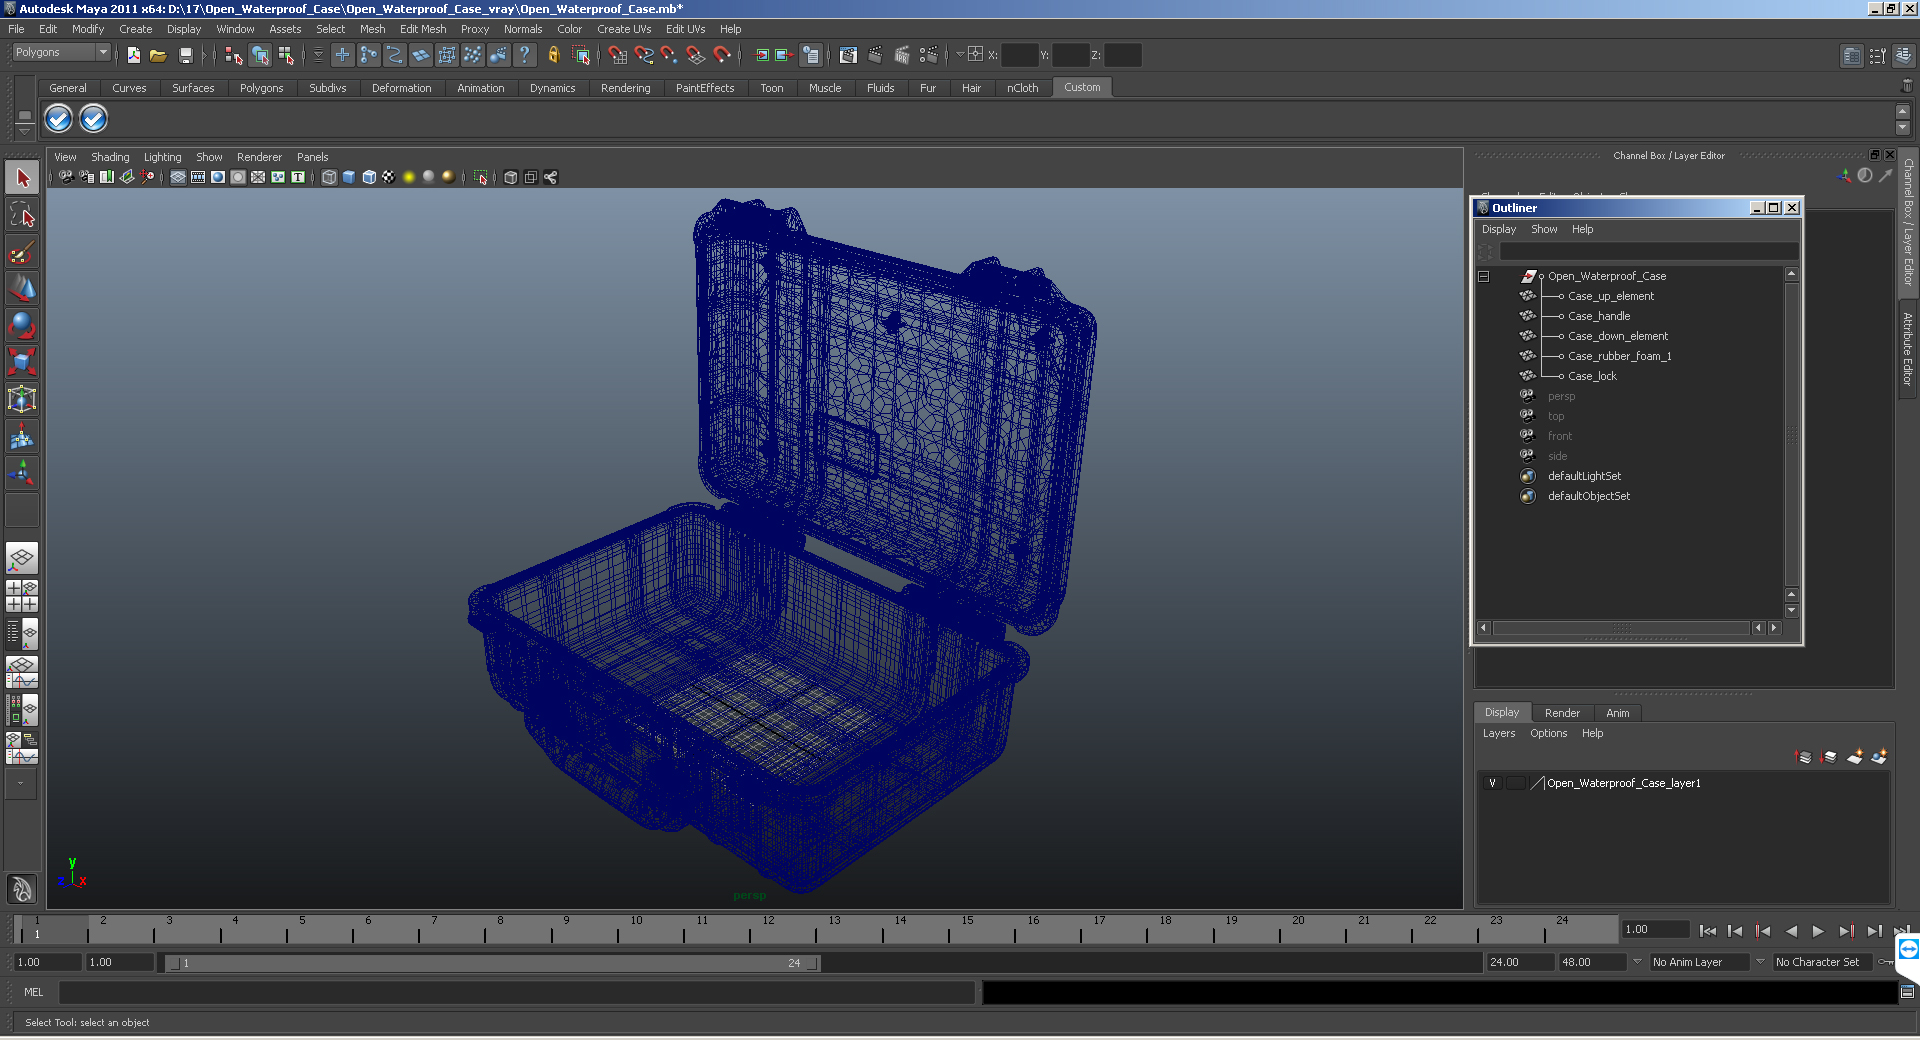Viewport: 1920px width, 1040px height.
Task: Toggle visibility V of Open_Waterproof_Case_layer1
Action: click(x=1492, y=783)
